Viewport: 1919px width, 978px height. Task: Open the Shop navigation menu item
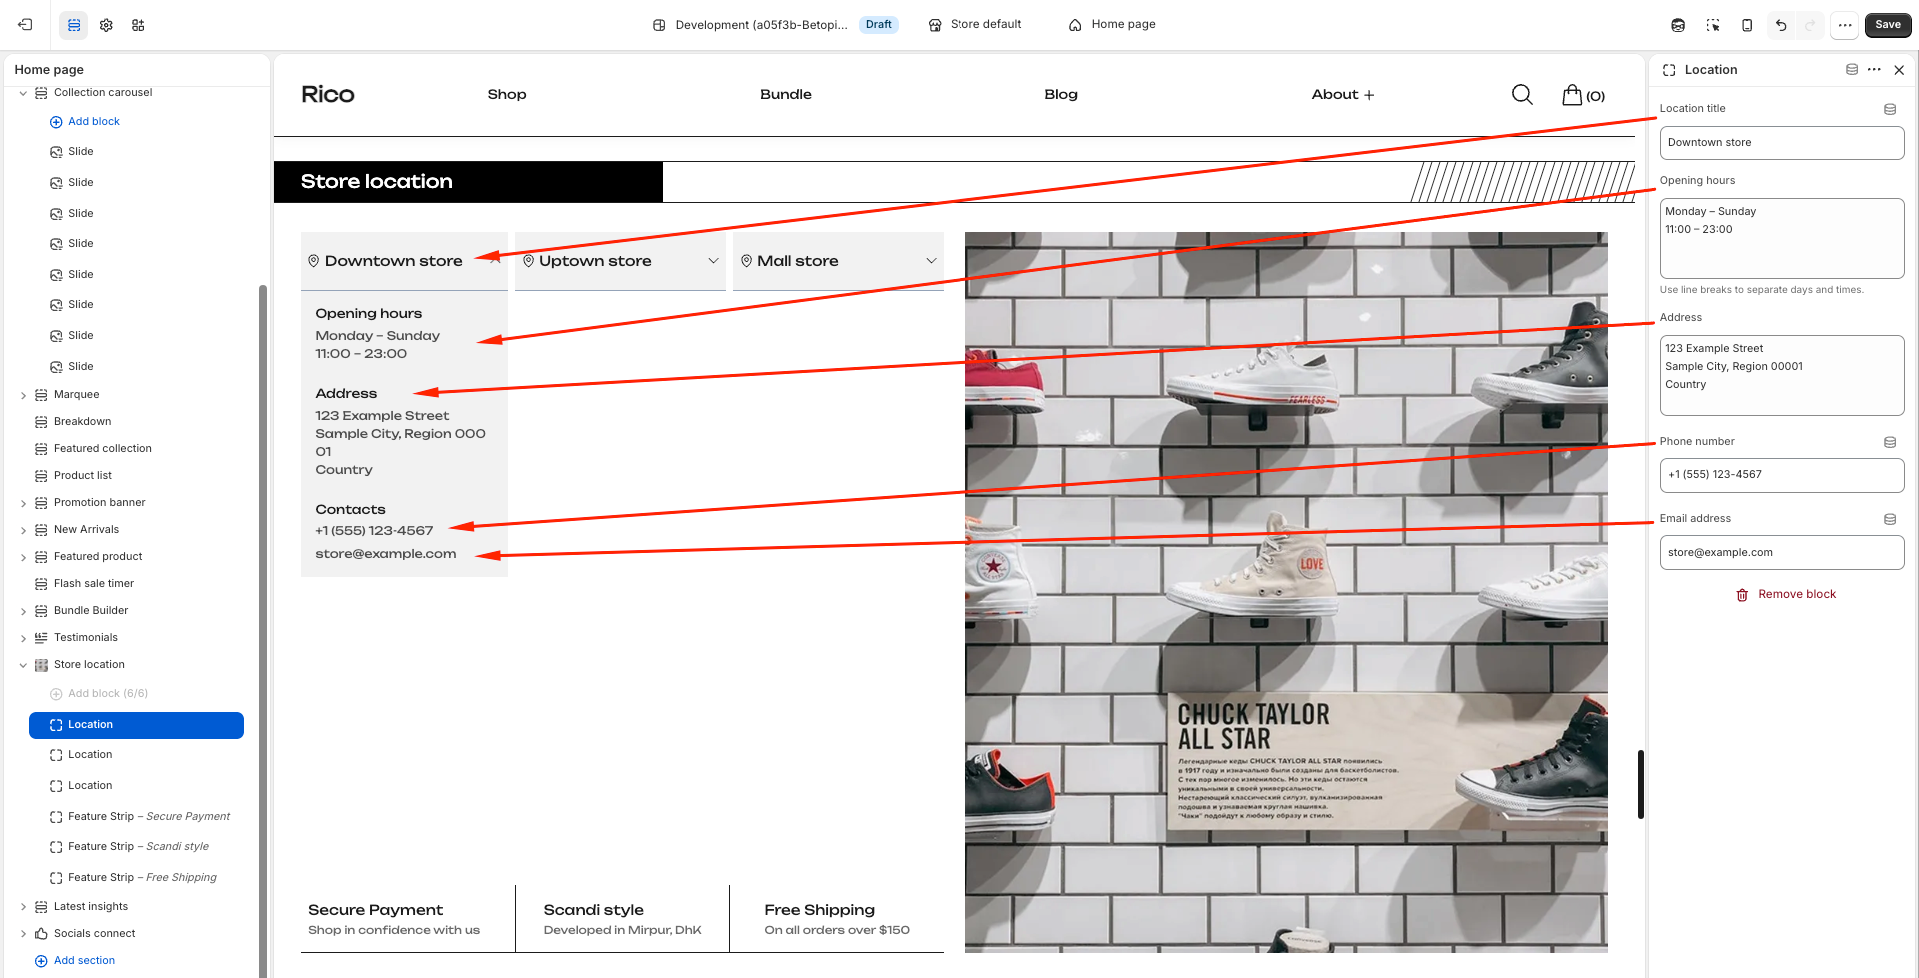(x=507, y=94)
